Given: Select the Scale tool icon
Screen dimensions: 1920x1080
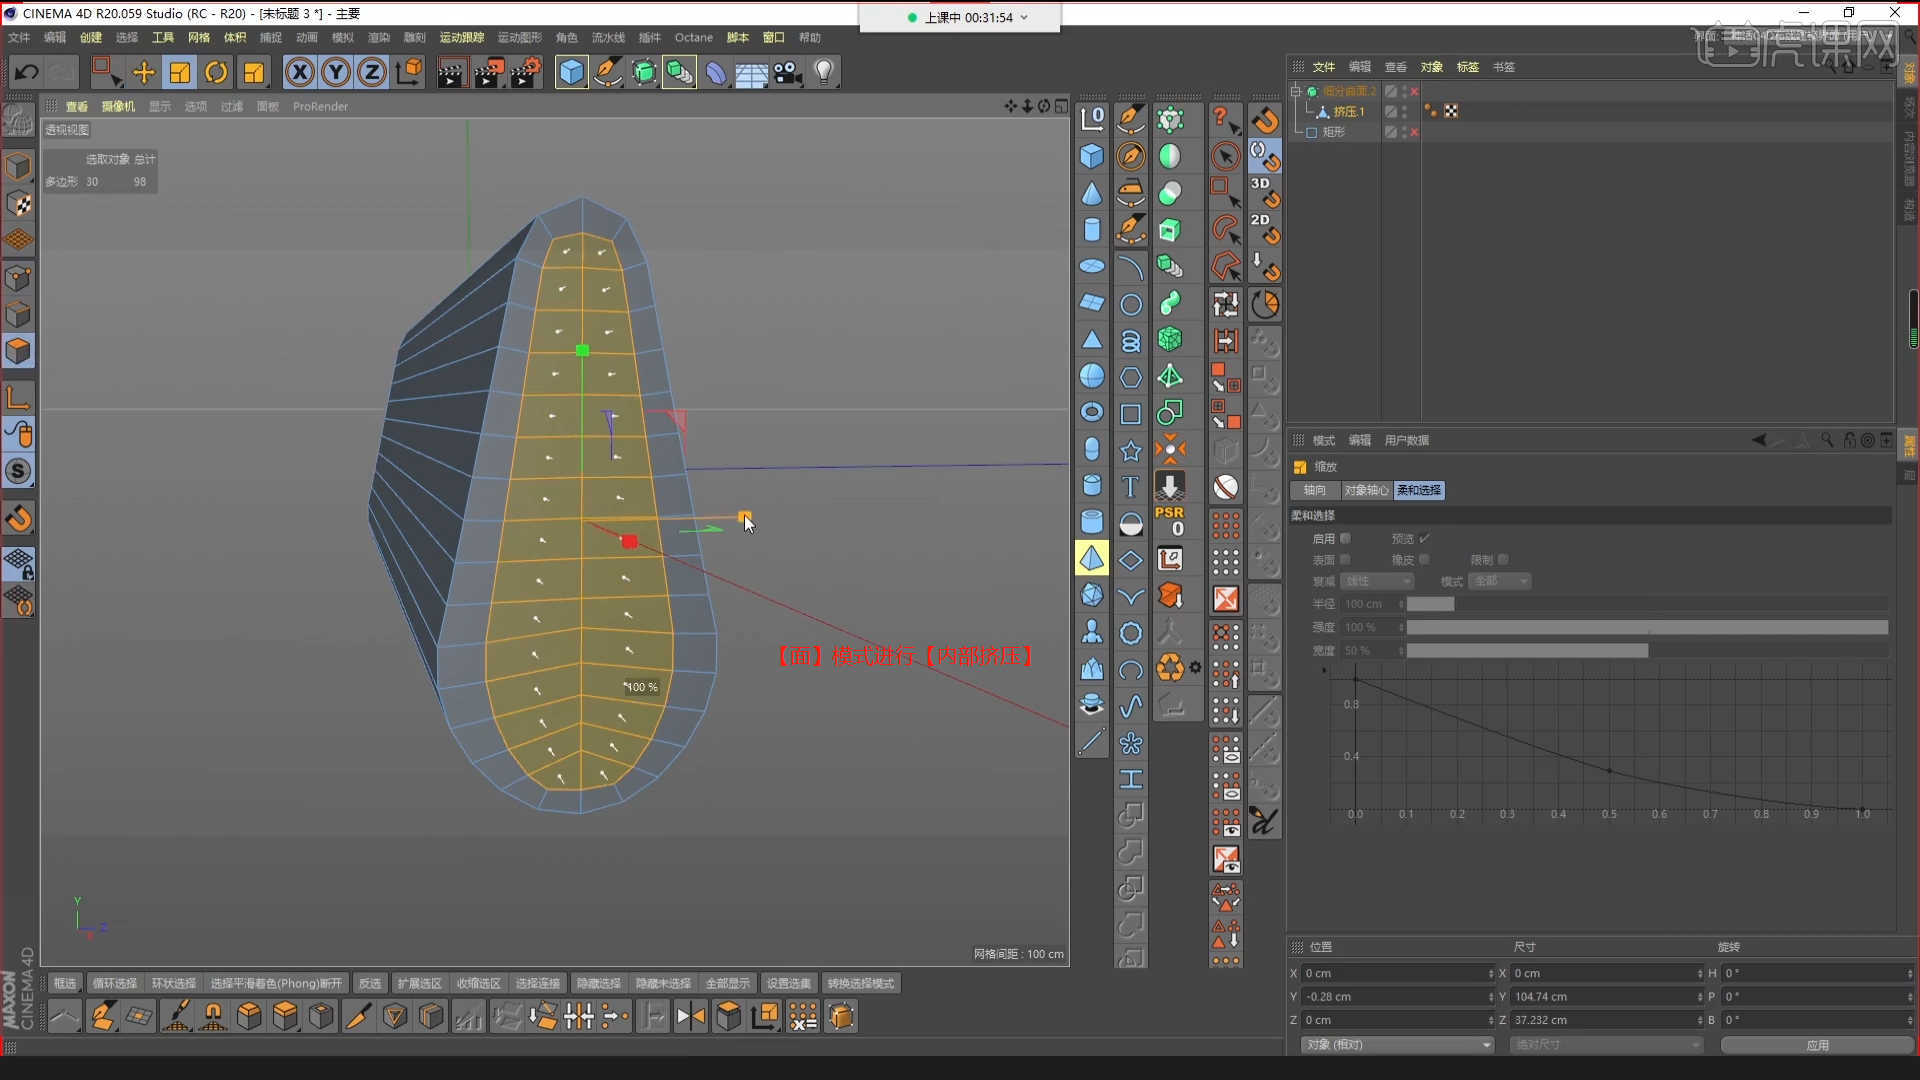Looking at the screenshot, I should click(x=180, y=72).
